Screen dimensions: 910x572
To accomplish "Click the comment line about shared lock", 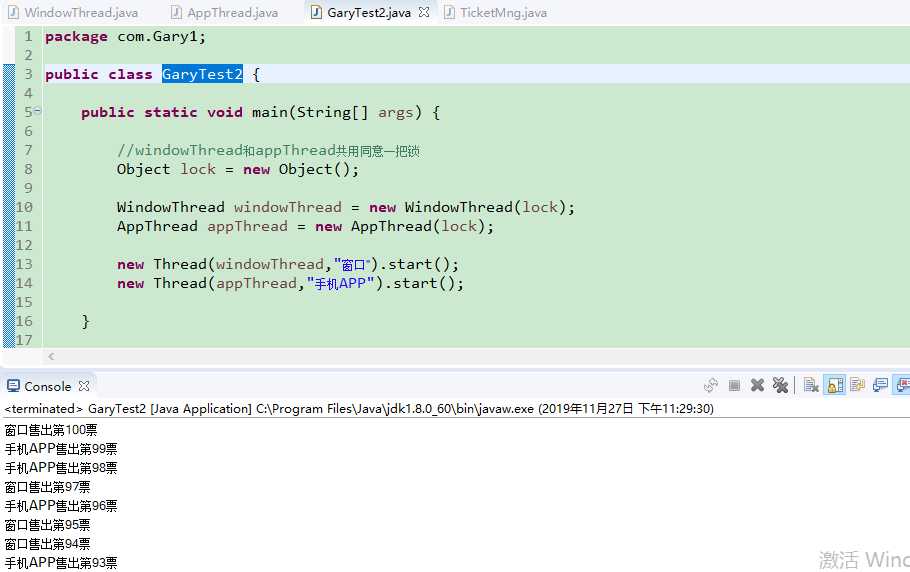I will [x=268, y=151].
